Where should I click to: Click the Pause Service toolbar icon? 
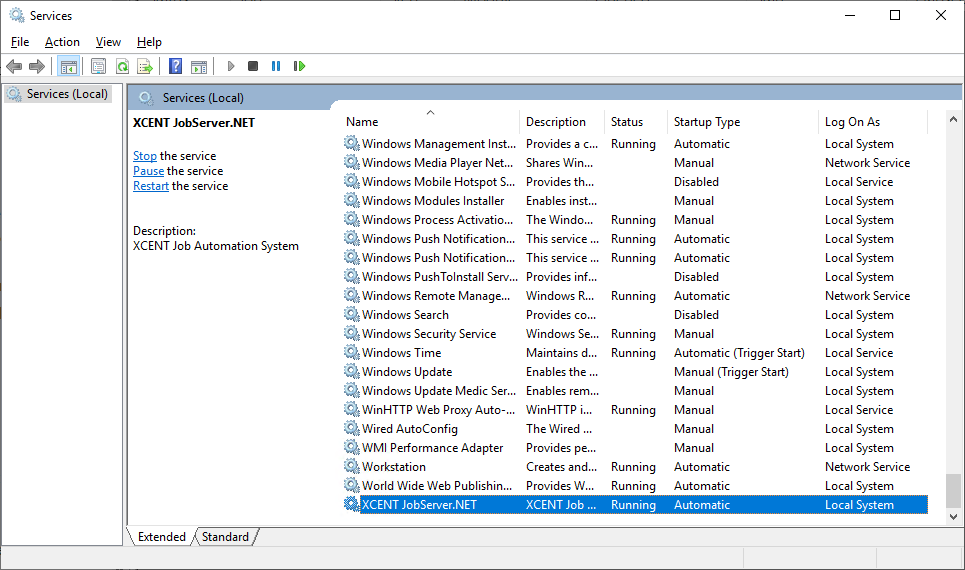pyautogui.click(x=276, y=66)
